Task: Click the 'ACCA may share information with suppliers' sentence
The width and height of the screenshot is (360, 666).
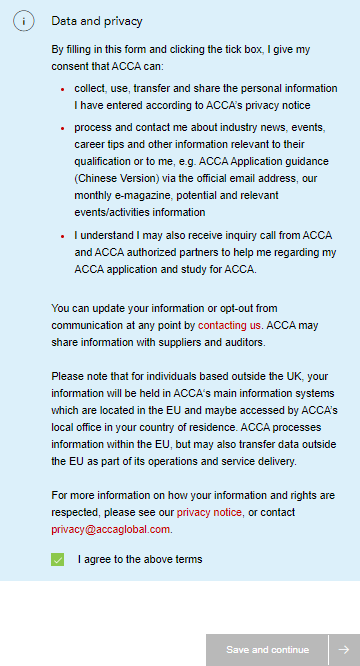Action: click(185, 334)
